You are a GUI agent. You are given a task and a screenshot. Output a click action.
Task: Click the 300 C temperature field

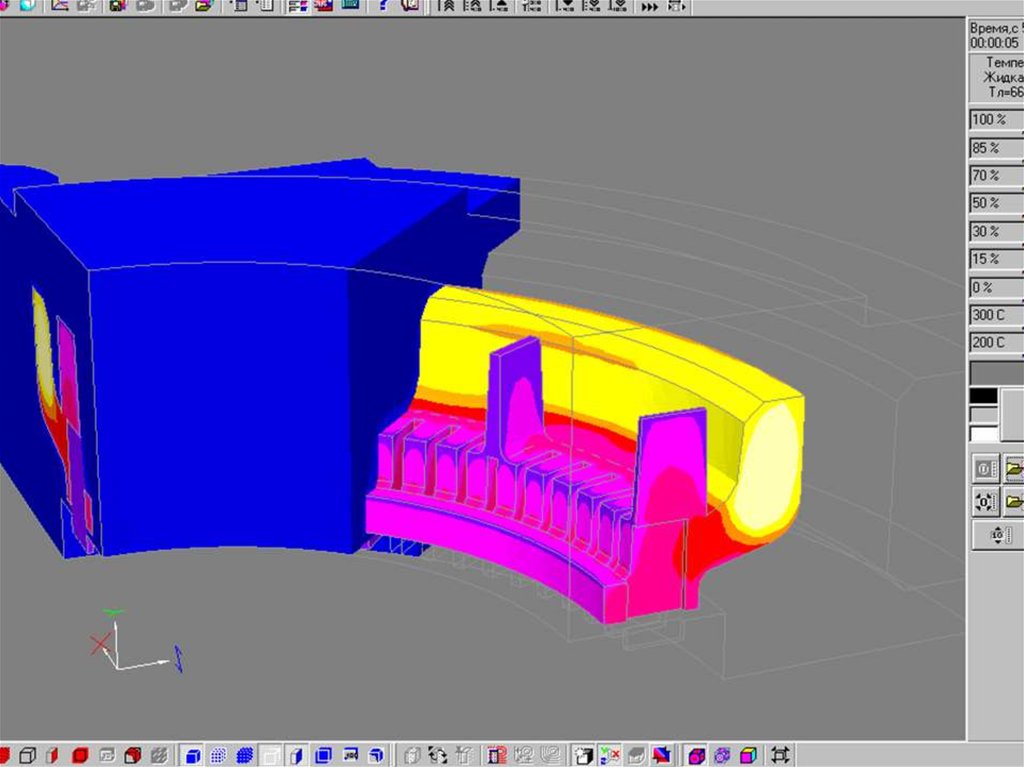click(x=994, y=316)
